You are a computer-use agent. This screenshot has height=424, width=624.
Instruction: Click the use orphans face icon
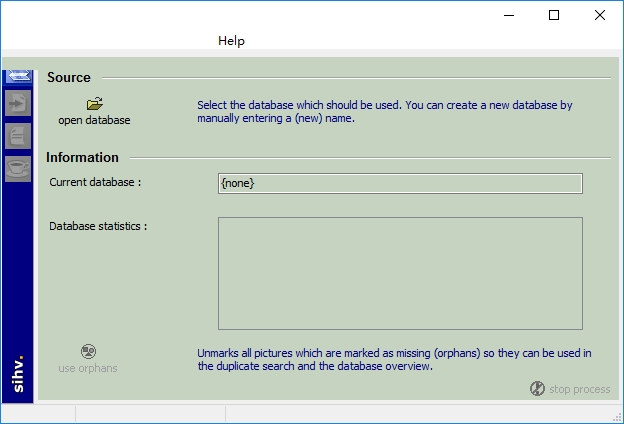point(88,351)
